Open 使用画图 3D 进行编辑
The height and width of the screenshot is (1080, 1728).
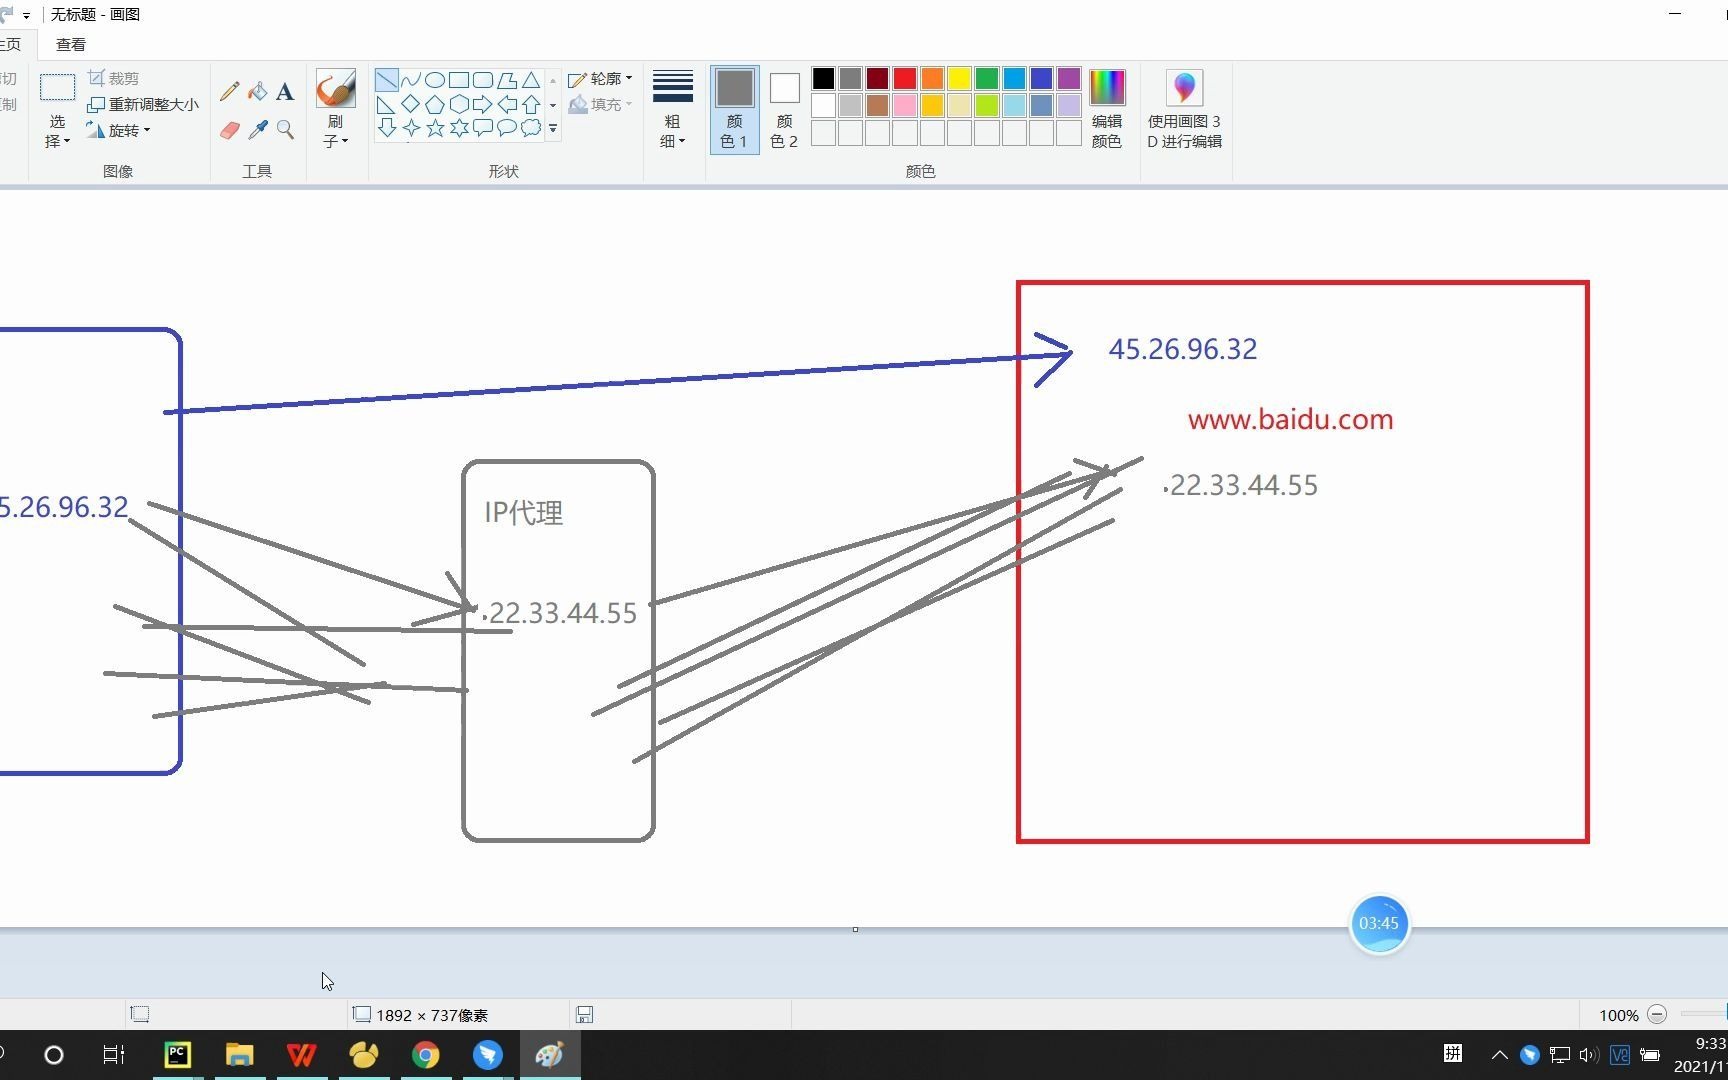(1184, 109)
